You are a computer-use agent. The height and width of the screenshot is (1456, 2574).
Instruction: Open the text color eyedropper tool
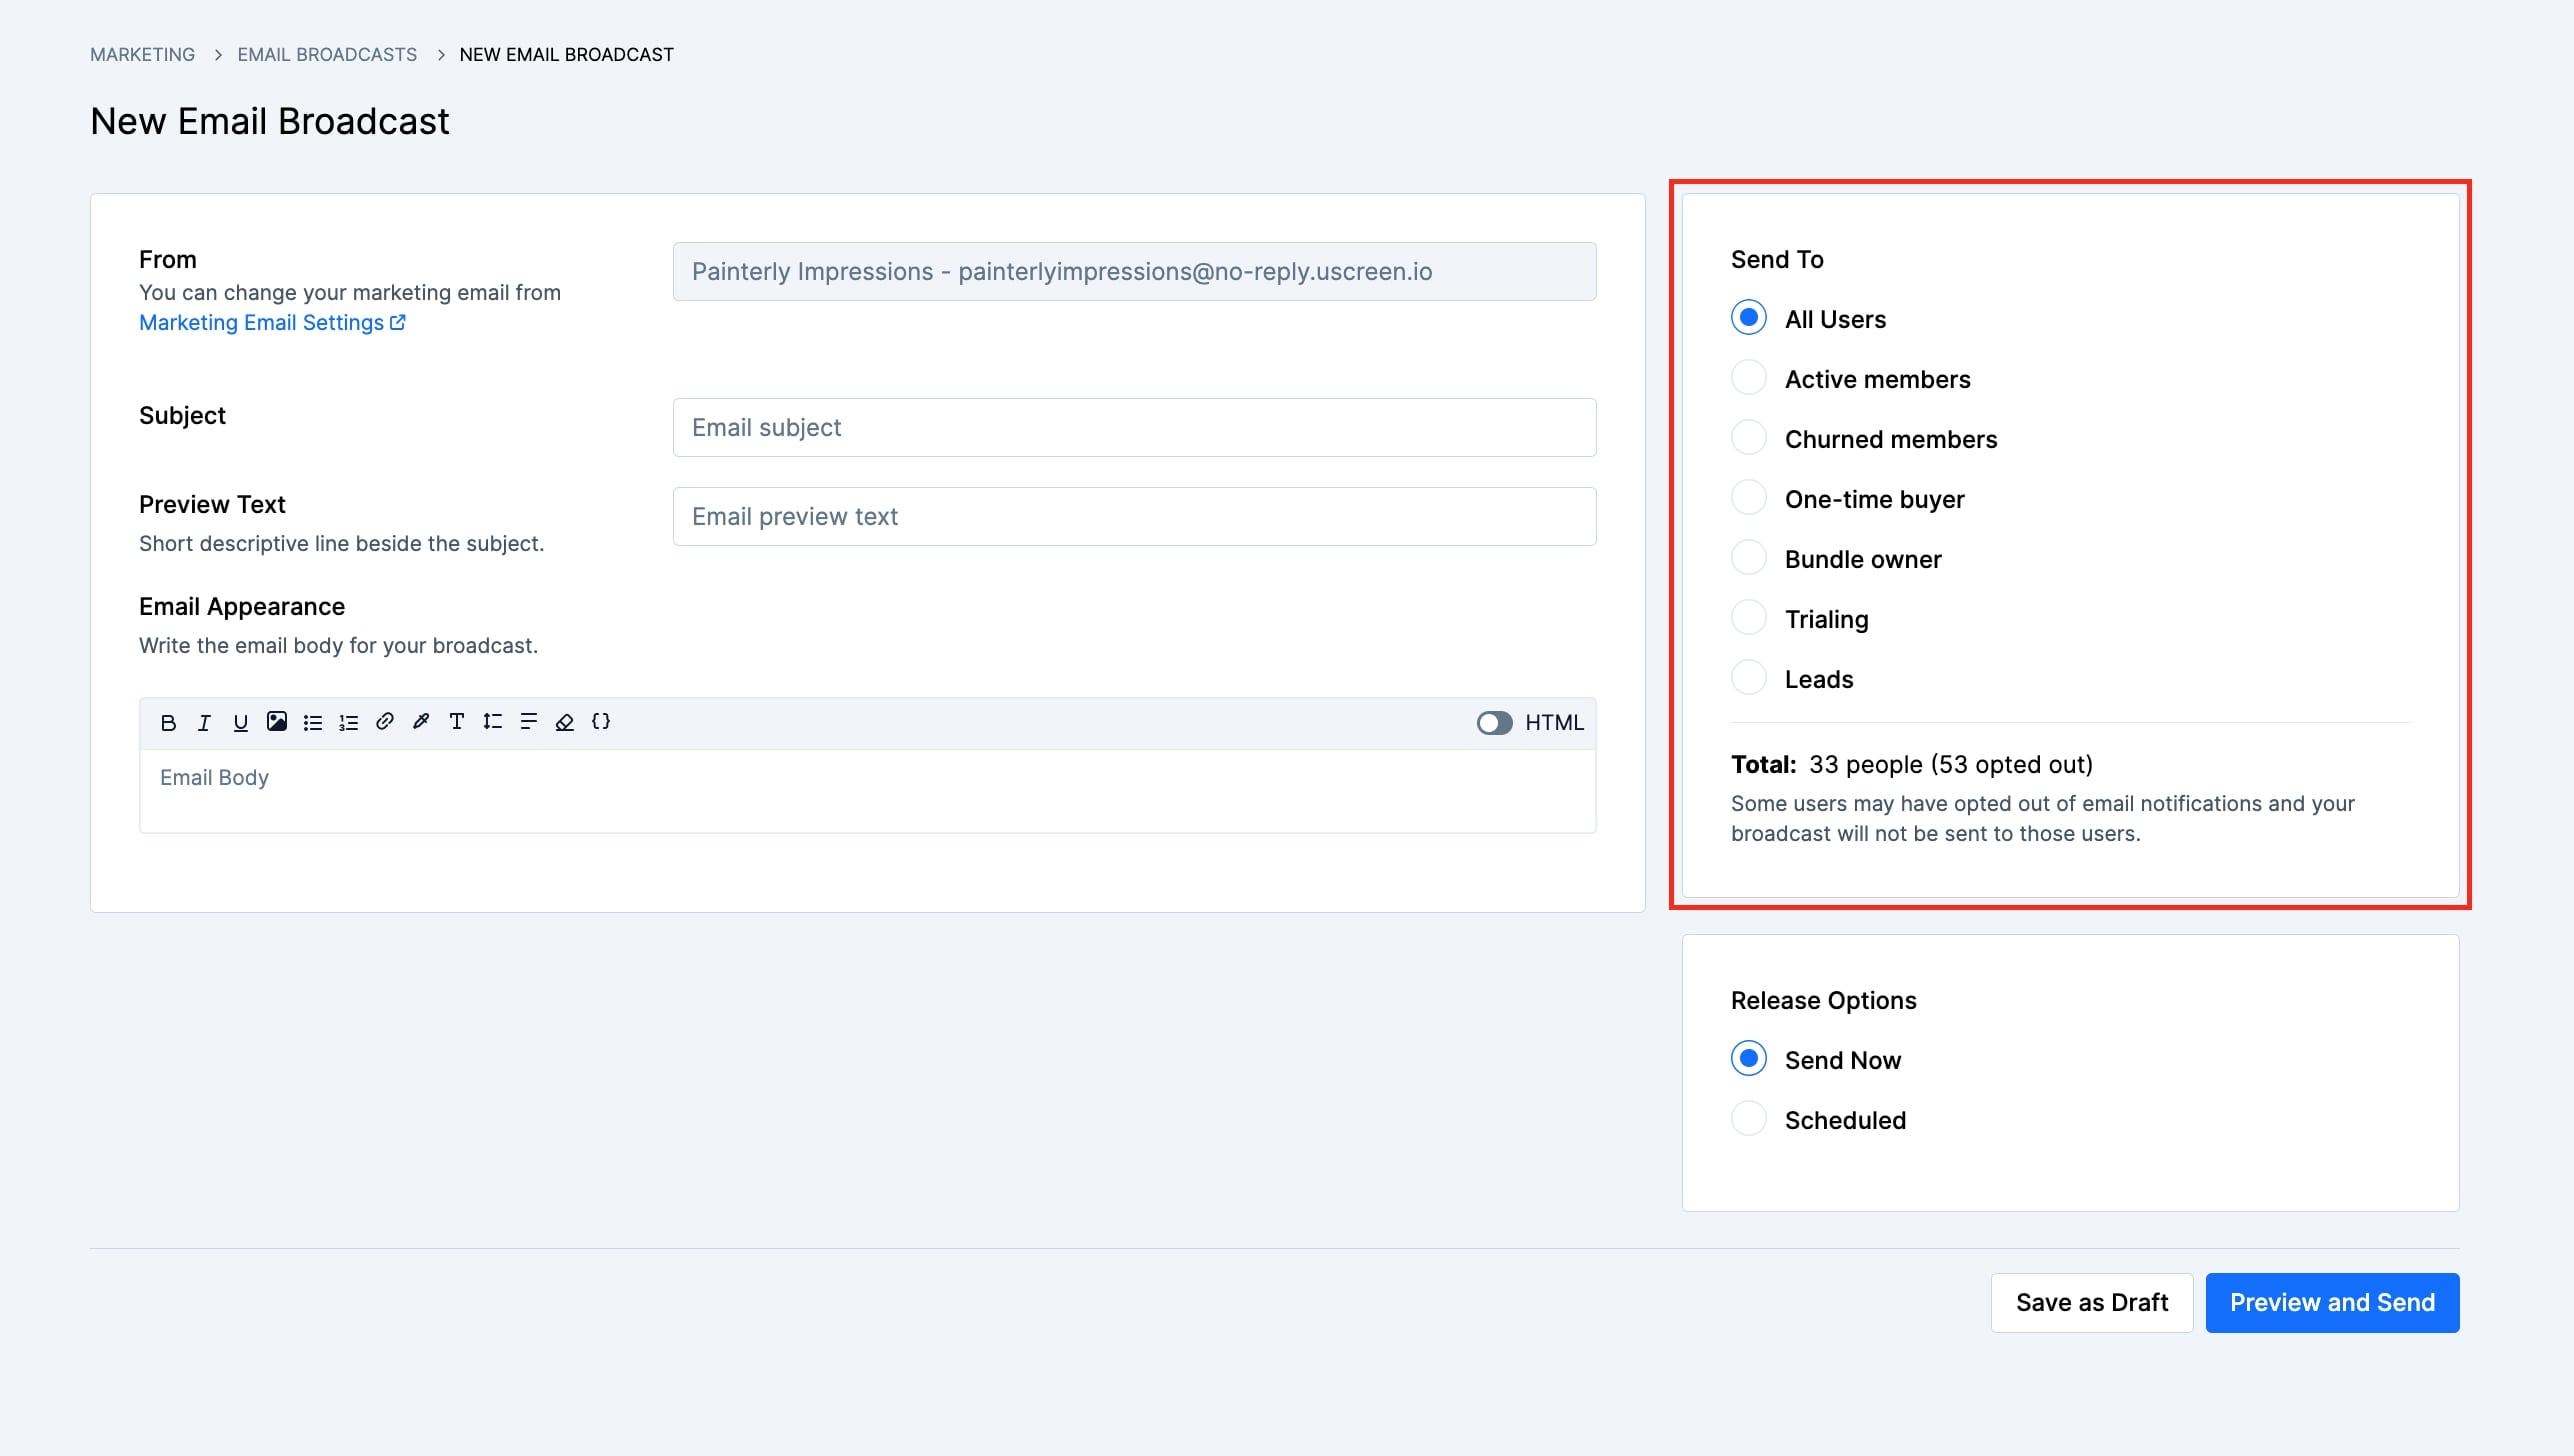pos(421,722)
